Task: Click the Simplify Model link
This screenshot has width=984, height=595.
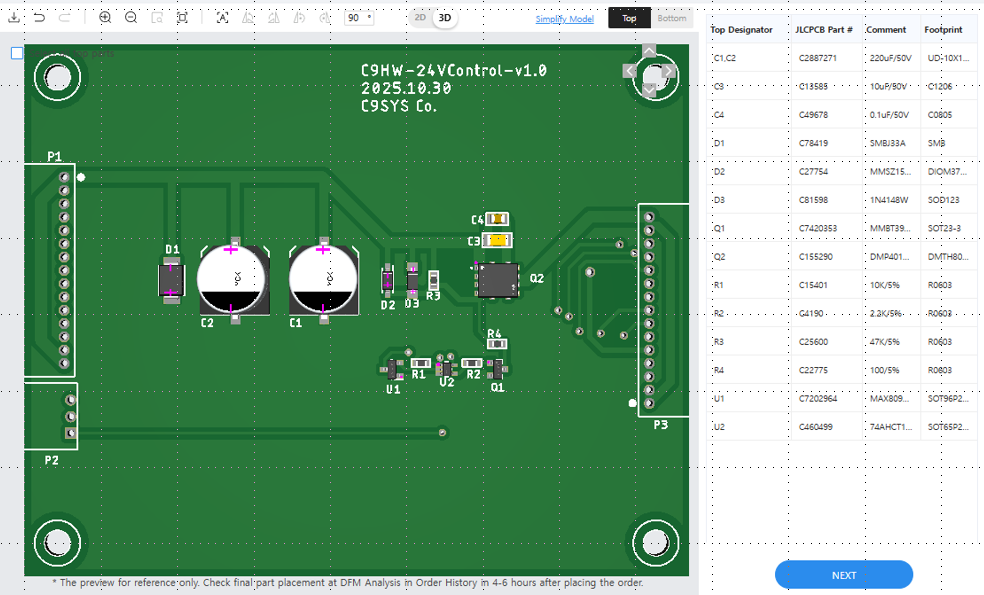Action: (x=564, y=19)
